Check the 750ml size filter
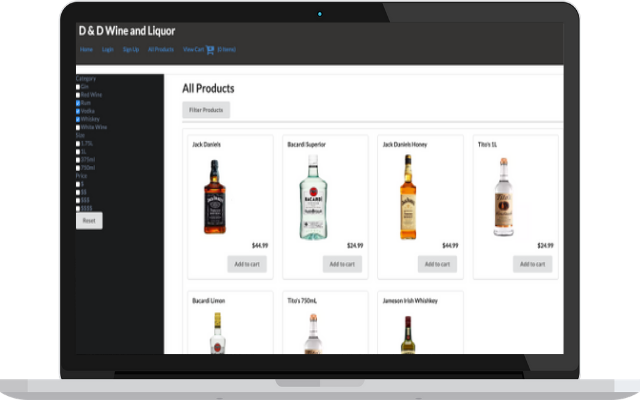Viewport: 640px width, 400px height. (x=78, y=168)
